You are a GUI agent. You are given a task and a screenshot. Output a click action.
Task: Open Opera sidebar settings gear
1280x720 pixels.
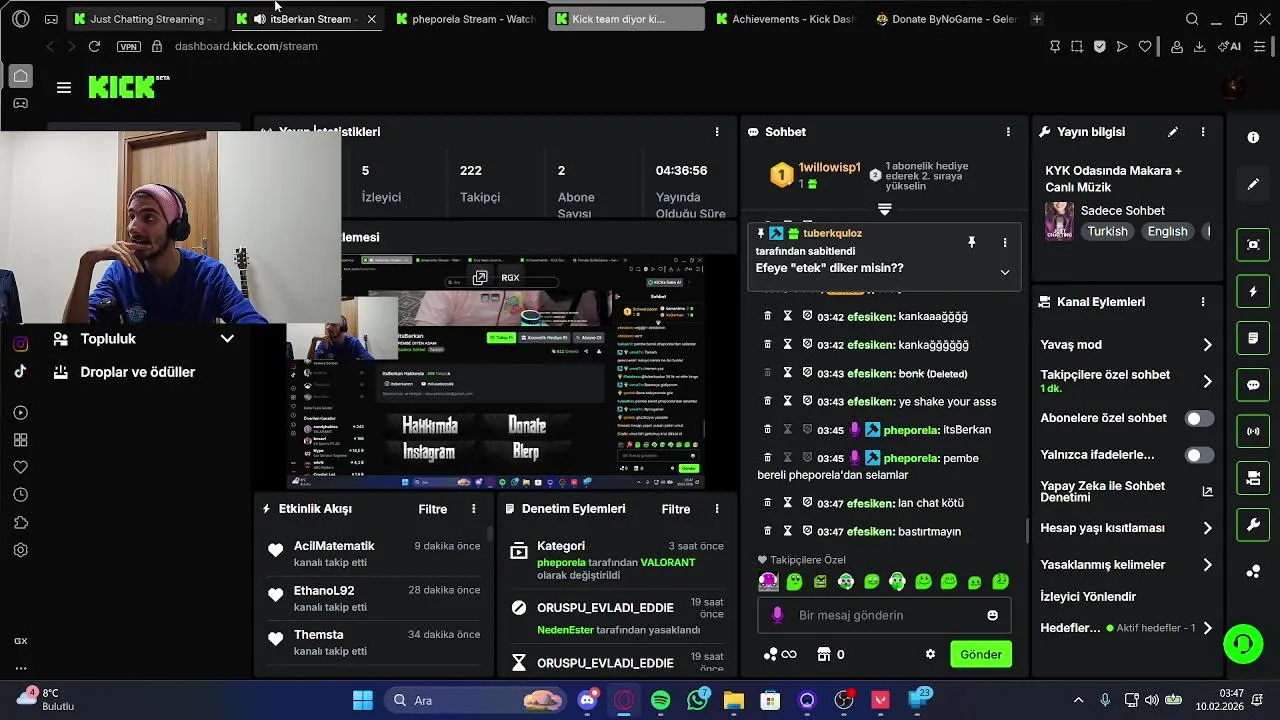[x=20, y=550]
